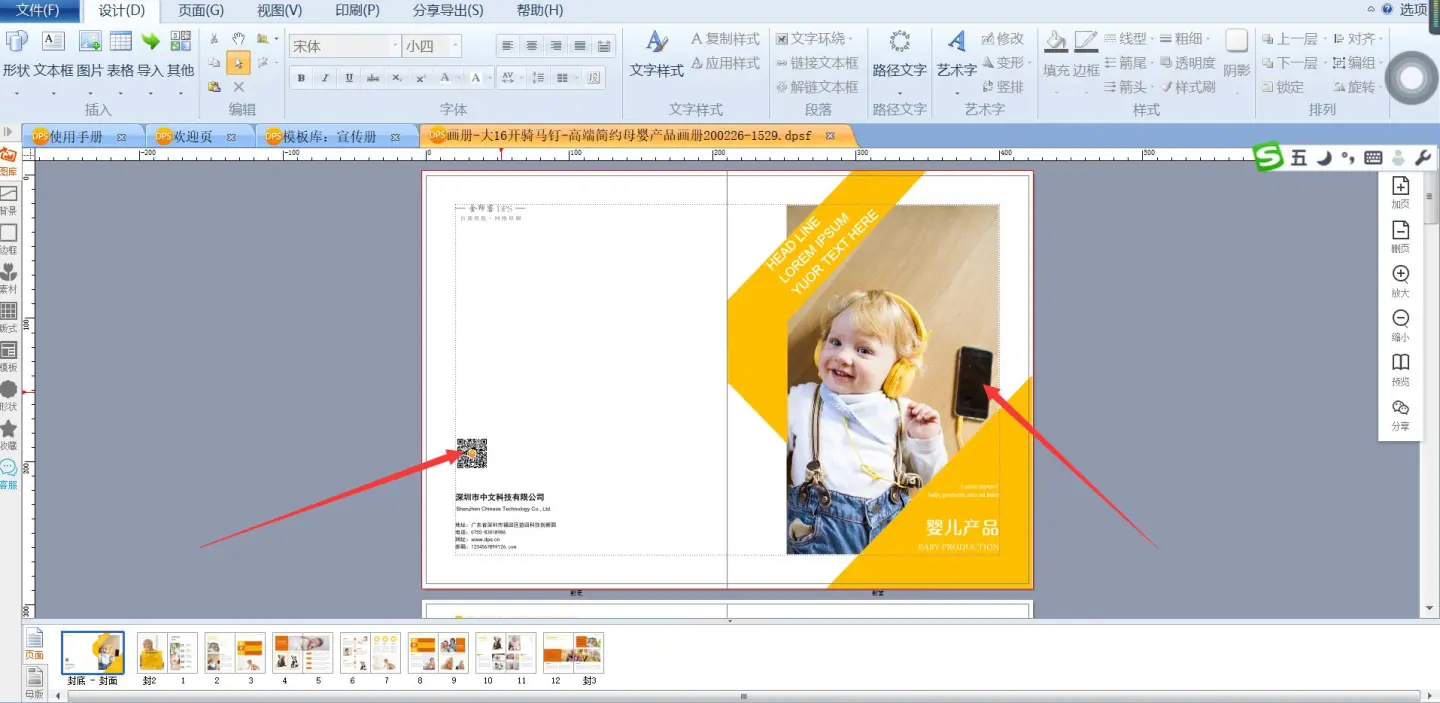Click the 样式刷 style brush button
Viewport: 1440px width, 703px height.
click(1187, 87)
